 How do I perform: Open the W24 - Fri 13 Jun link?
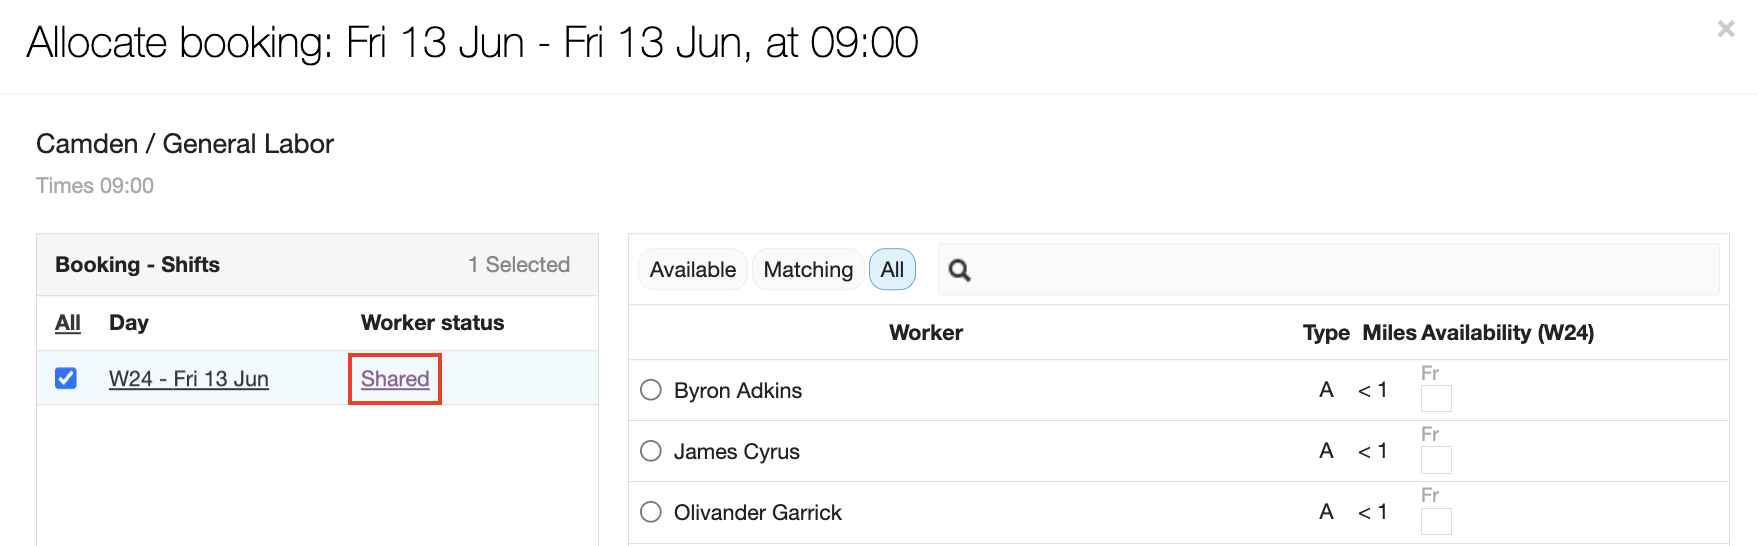189,379
